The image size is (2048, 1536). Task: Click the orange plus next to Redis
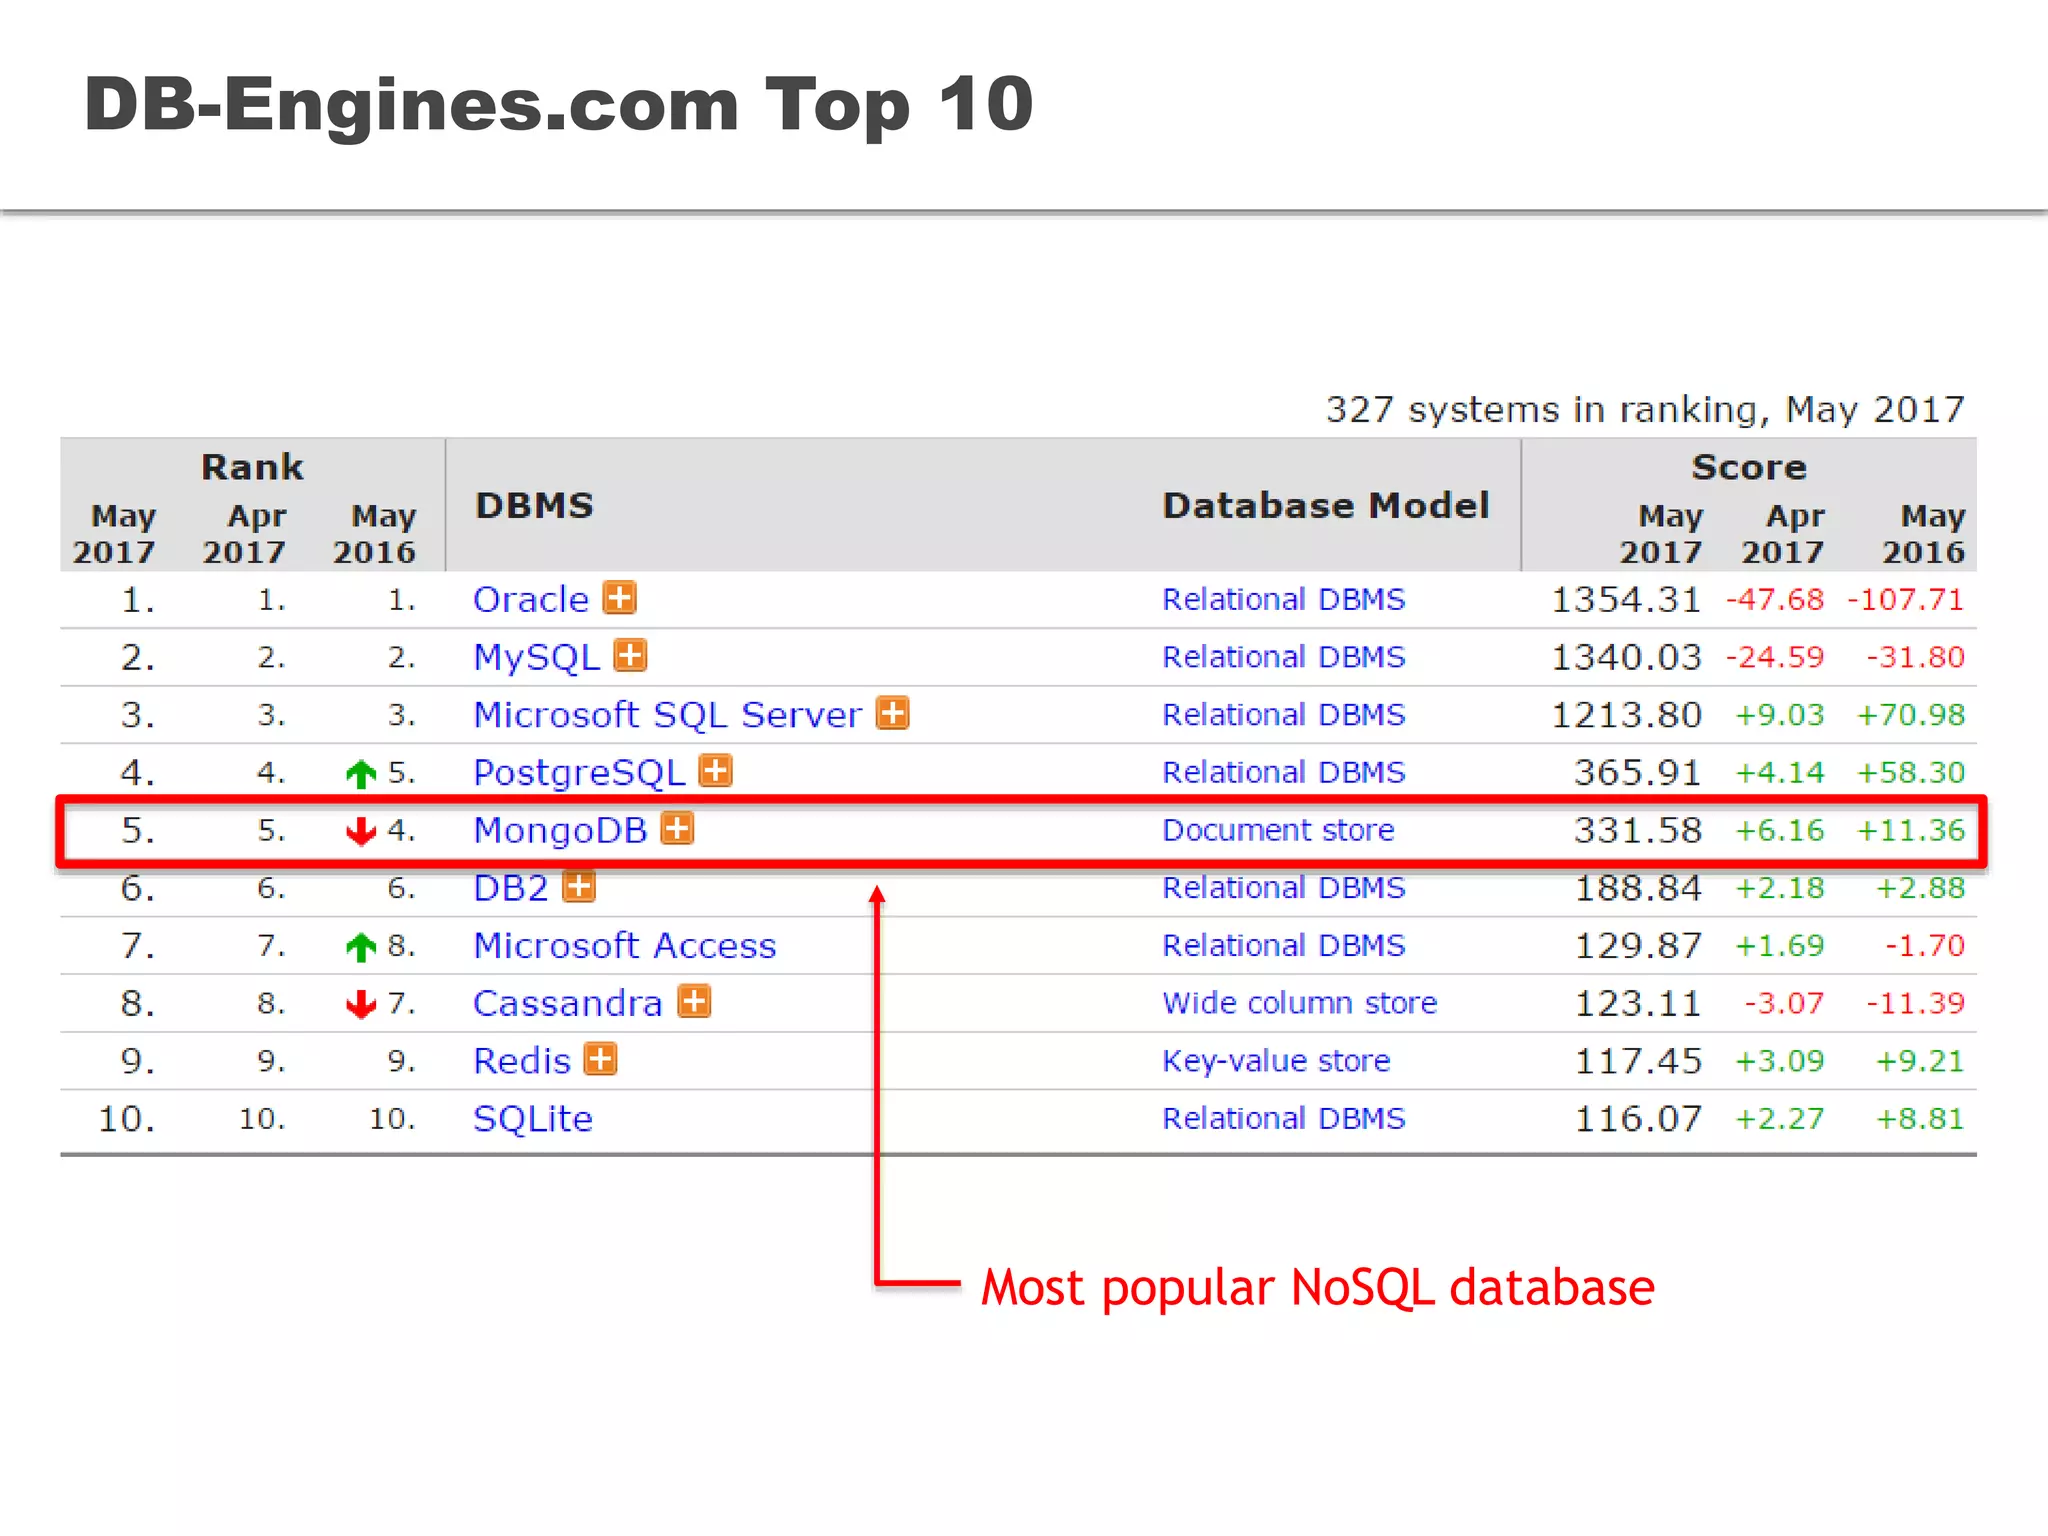[x=600, y=1059]
